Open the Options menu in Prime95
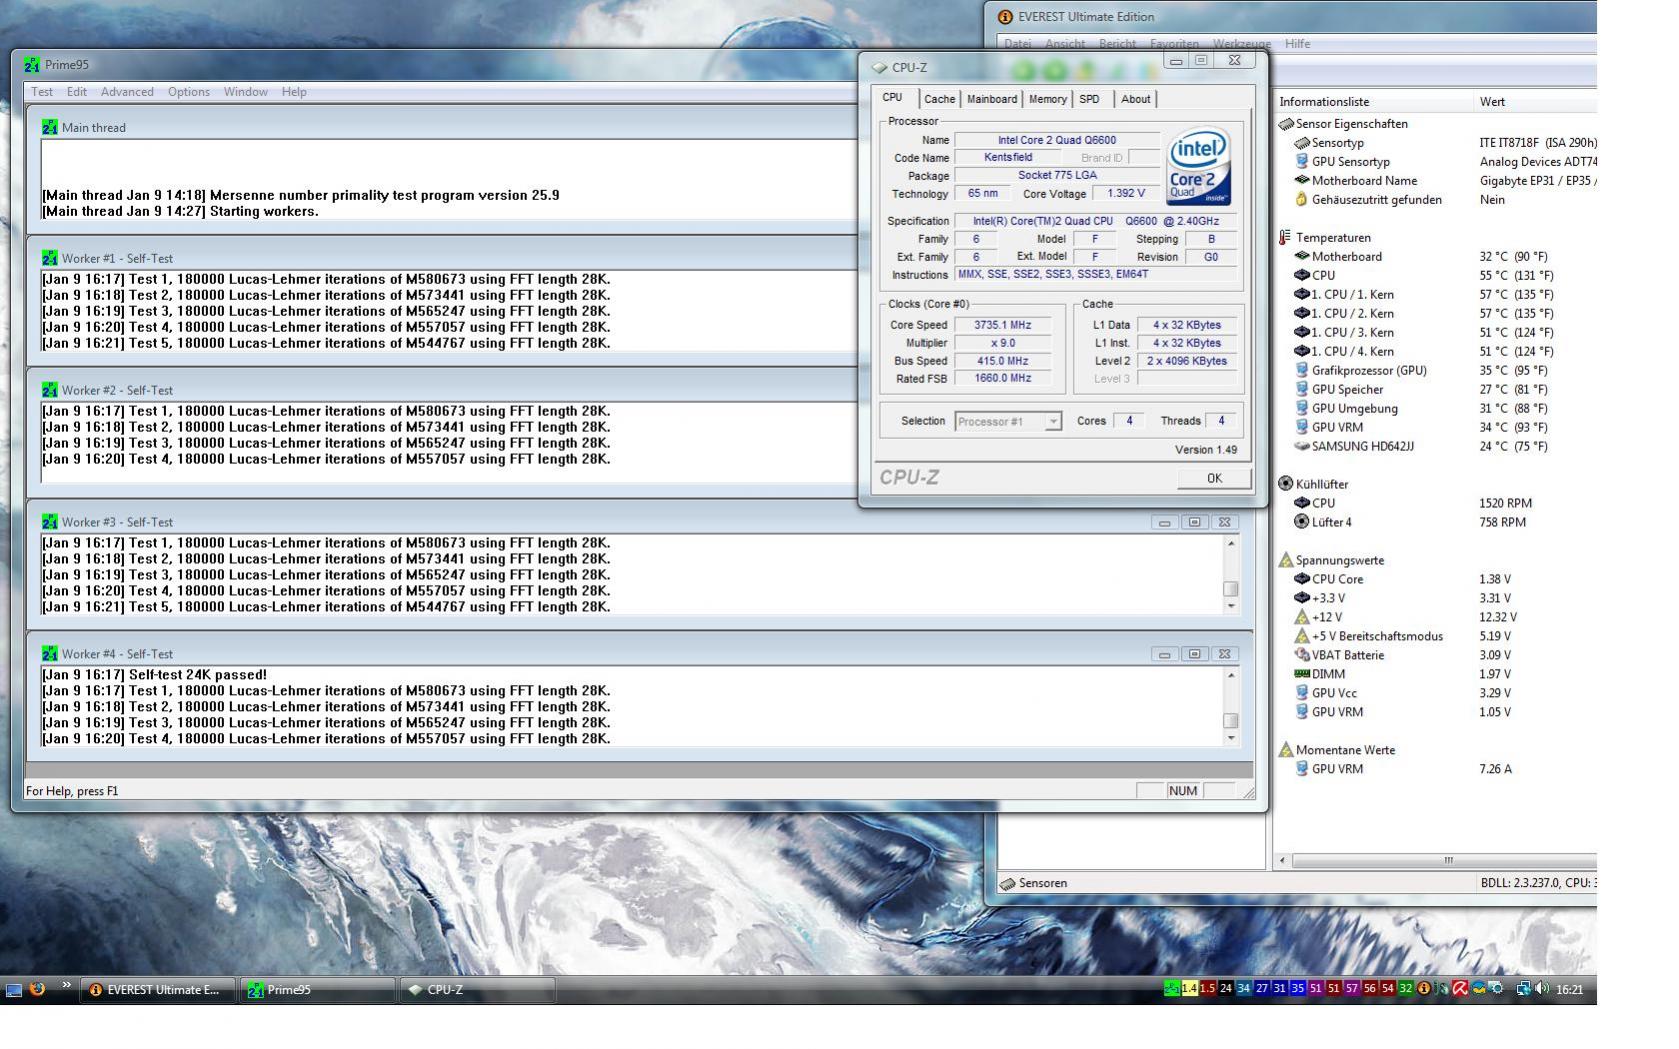The width and height of the screenshot is (1679, 1049). coord(189,92)
